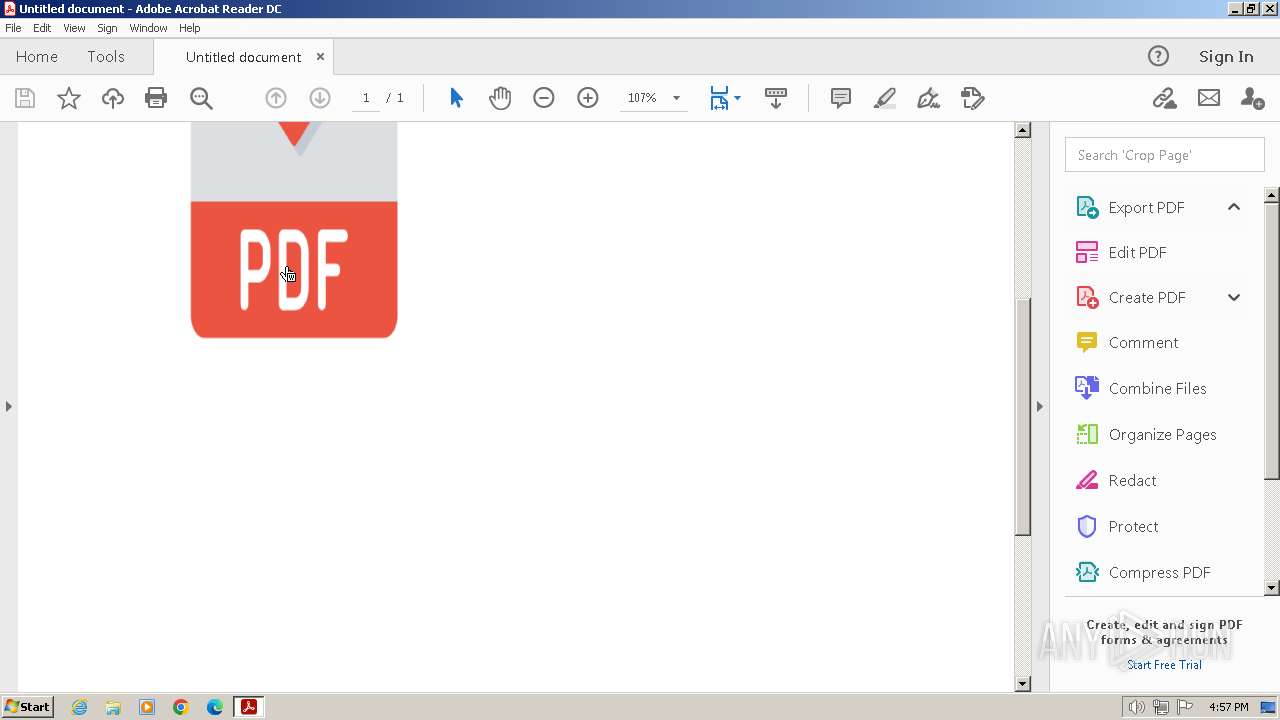
Task: Click Create PDF label
Action: [x=1147, y=297]
